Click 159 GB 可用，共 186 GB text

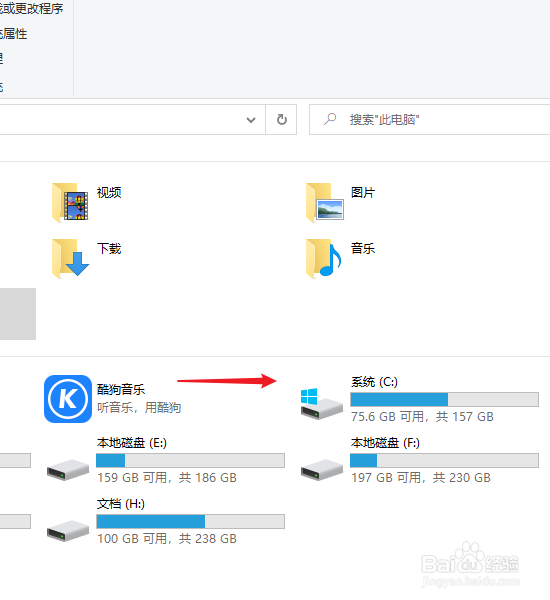(167, 478)
